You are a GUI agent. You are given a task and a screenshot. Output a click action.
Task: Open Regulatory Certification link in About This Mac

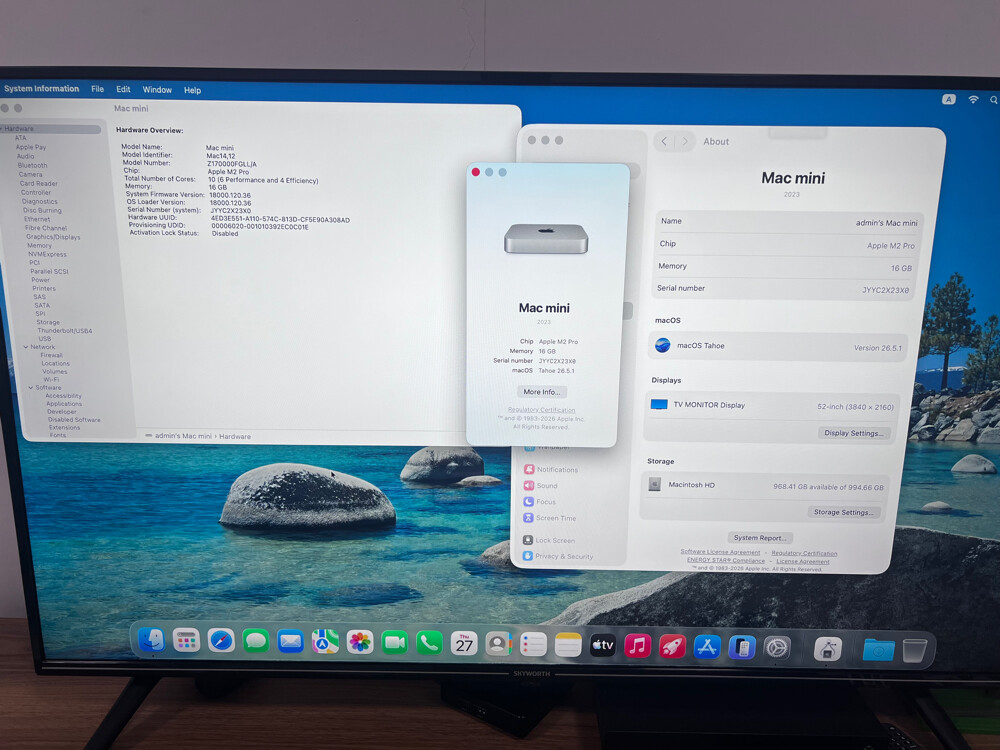541,409
